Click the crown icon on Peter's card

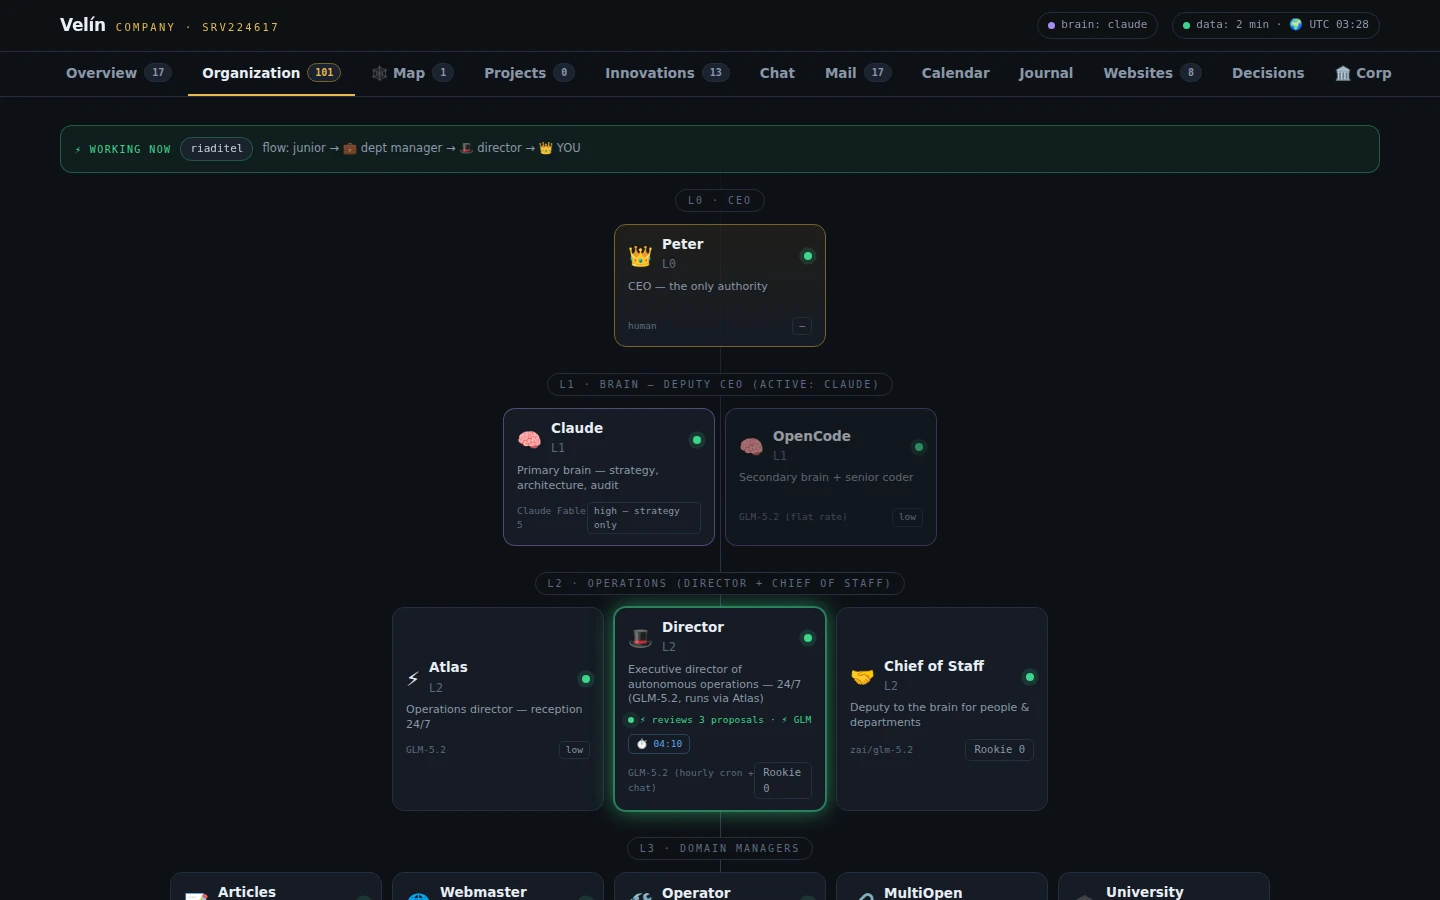click(640, 256)
